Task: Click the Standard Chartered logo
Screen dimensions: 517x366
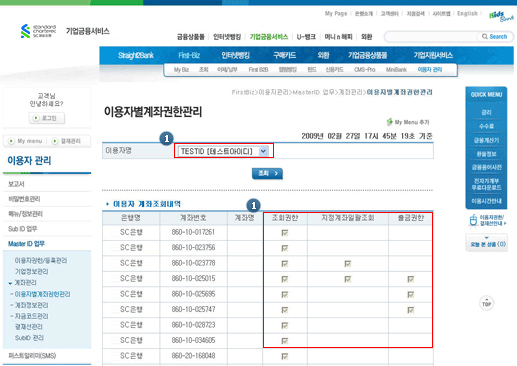Action: coord(38,31)
